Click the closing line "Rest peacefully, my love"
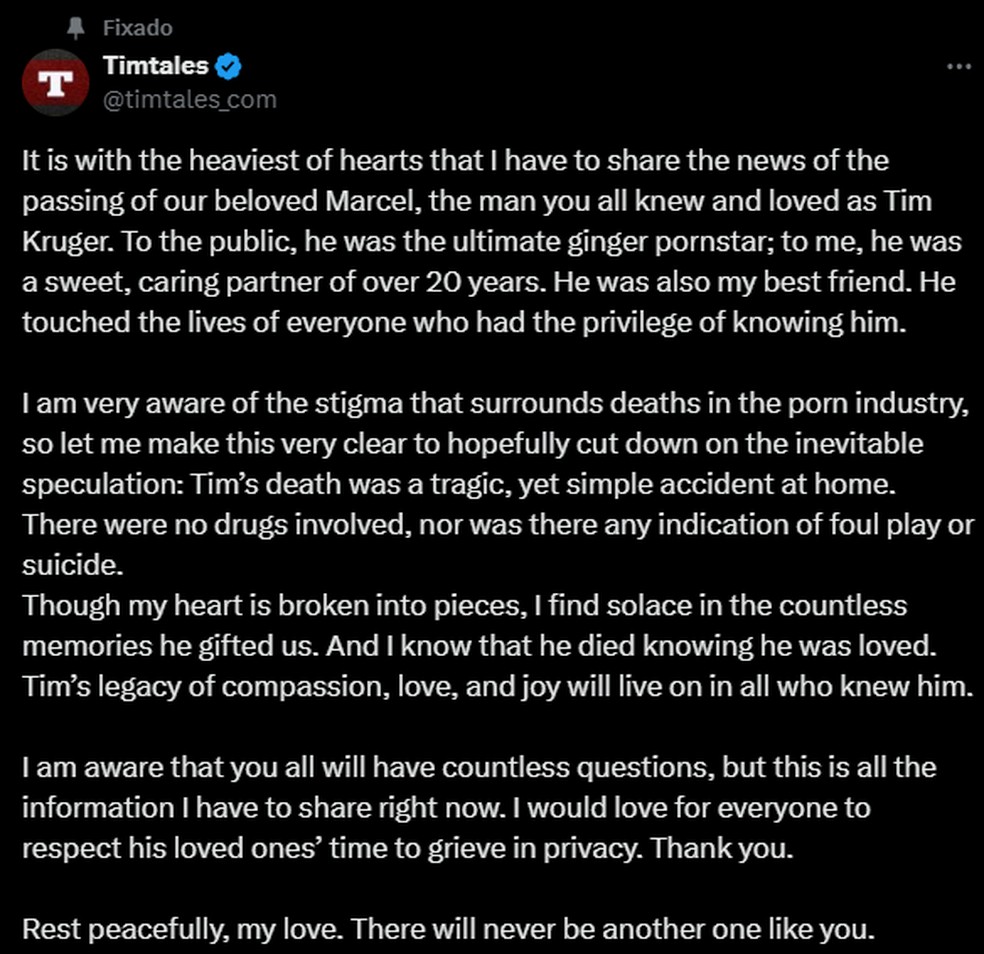 tap(448, 930)
